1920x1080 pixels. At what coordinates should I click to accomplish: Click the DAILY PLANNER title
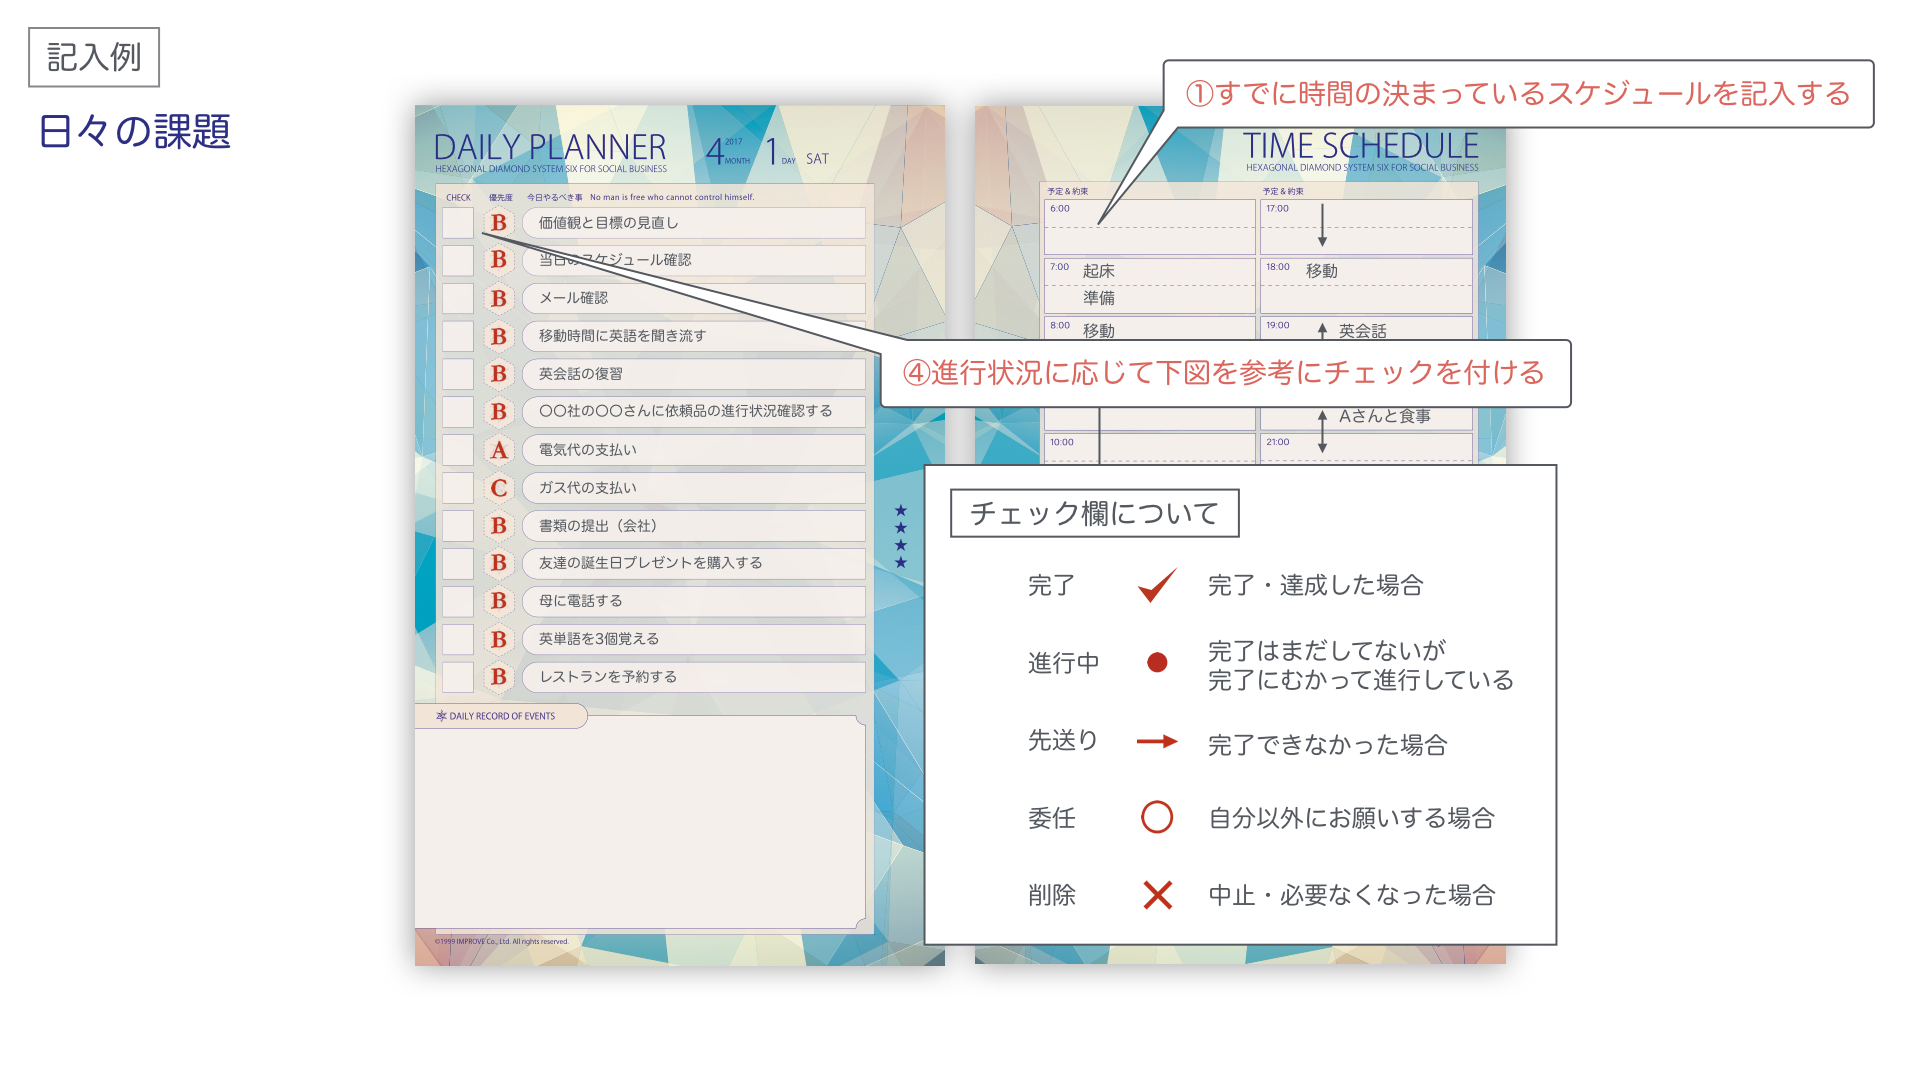(x=550, y=148)
